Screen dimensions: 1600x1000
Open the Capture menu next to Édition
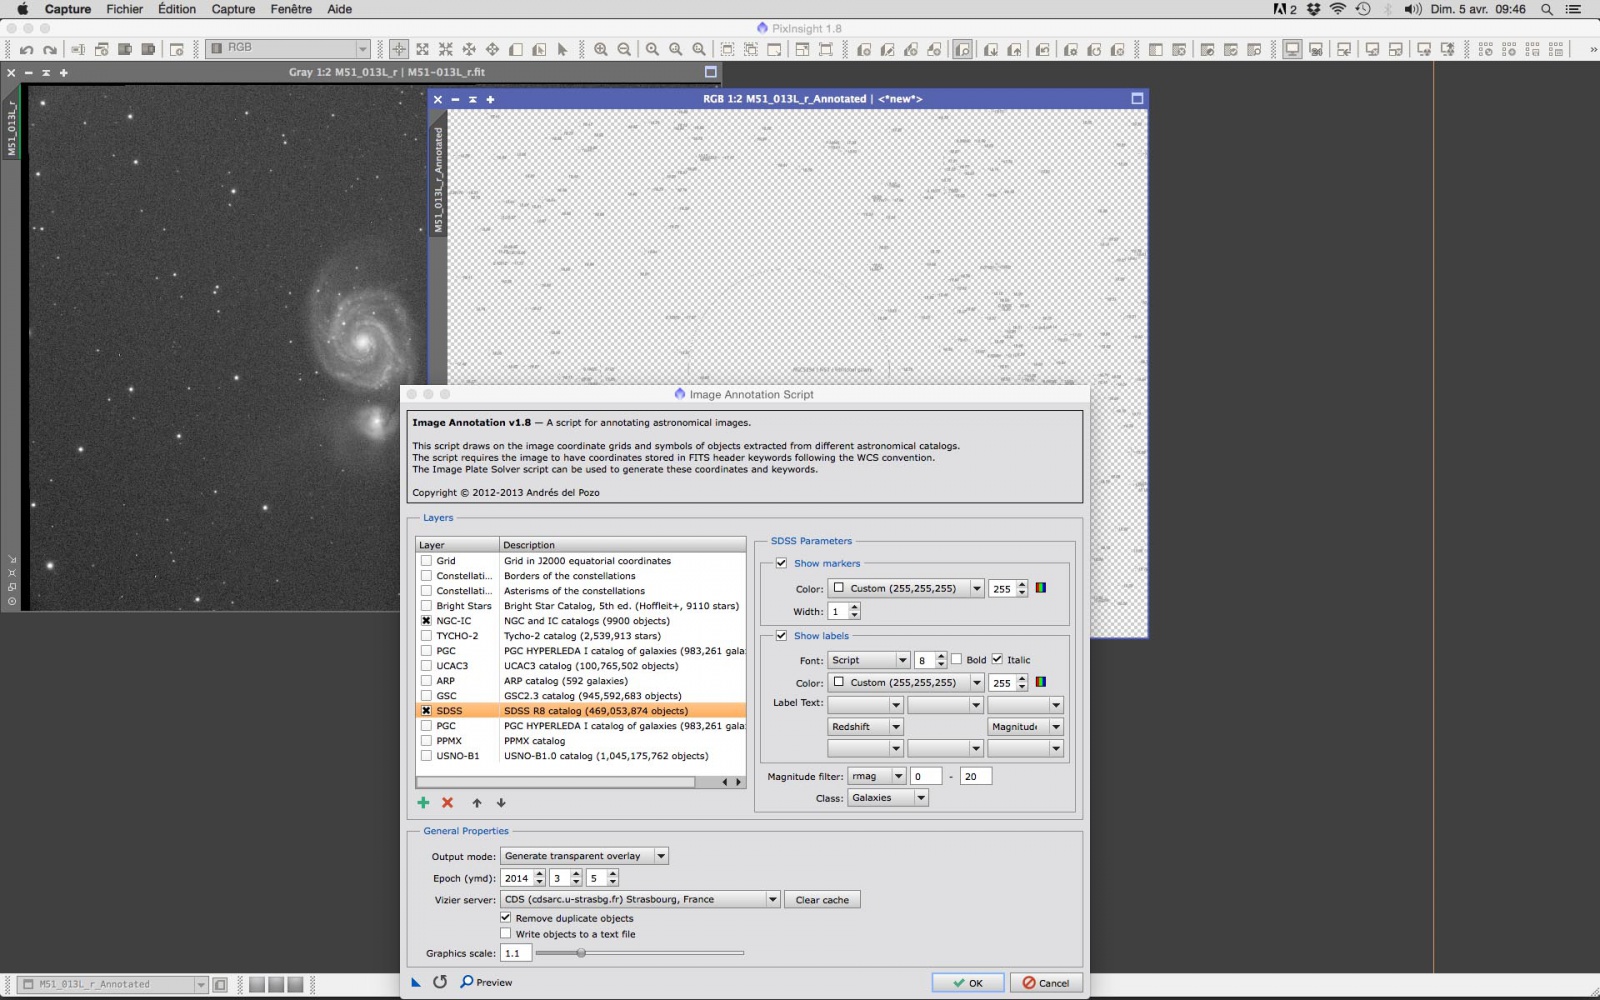233,9
